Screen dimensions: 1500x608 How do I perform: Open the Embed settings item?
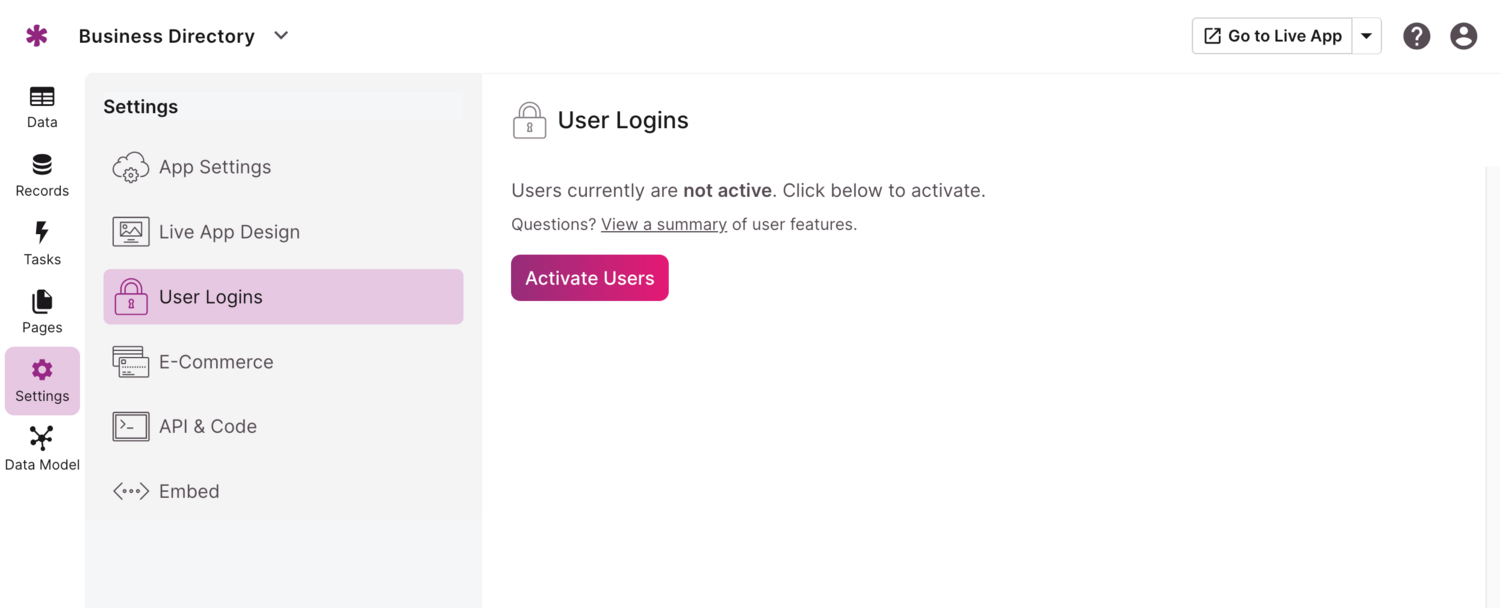189,492
